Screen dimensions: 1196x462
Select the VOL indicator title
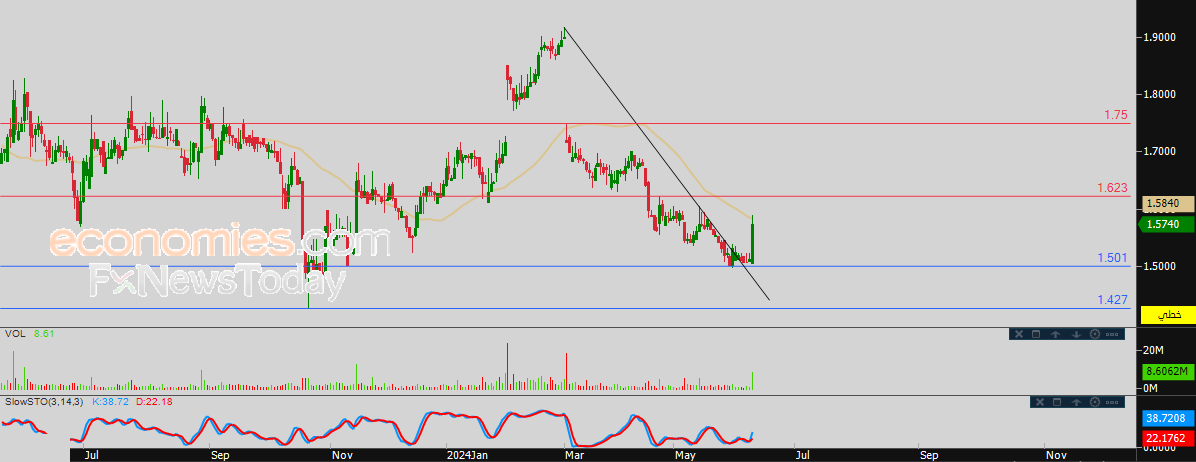[14, 334]
